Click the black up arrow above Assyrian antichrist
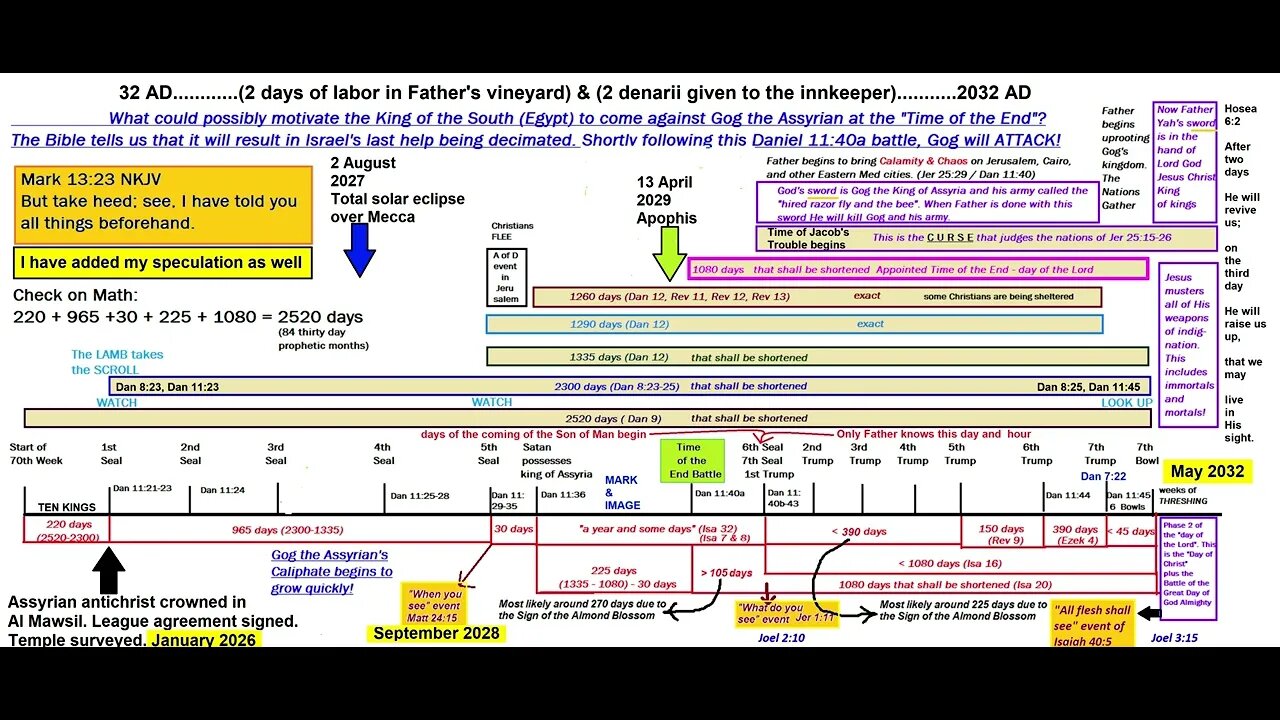 click(108, 571)
